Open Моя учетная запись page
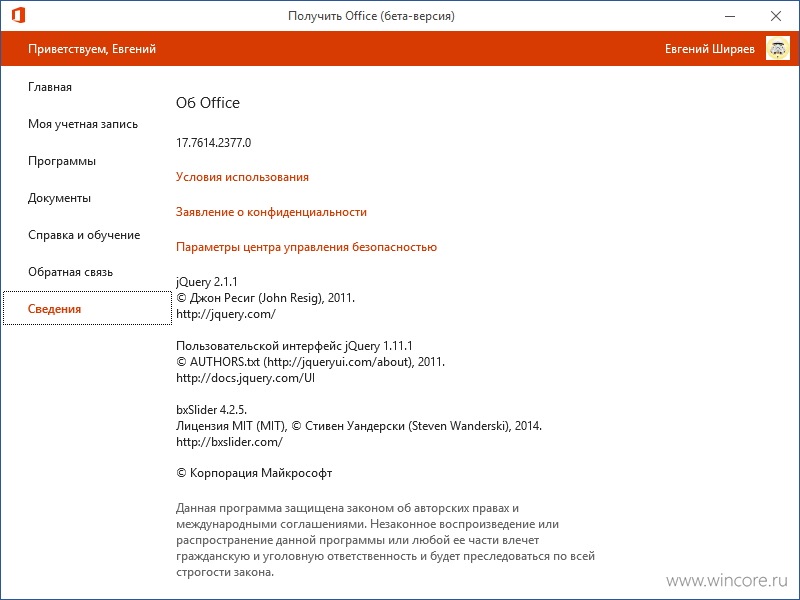 [83, 124]
